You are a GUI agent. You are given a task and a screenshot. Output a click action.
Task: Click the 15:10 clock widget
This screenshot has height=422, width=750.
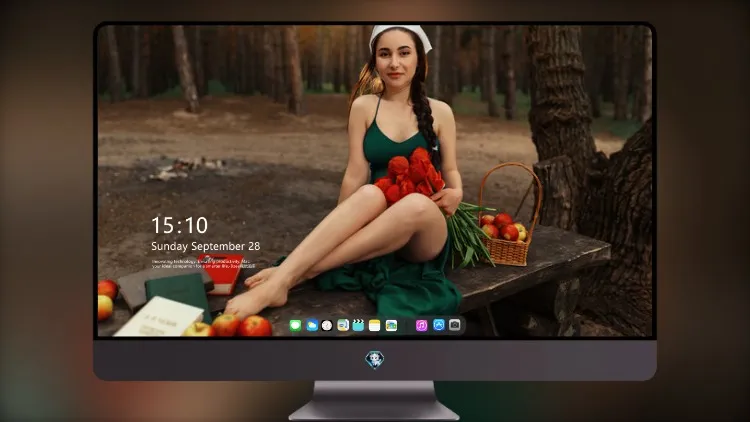(179, 225)
